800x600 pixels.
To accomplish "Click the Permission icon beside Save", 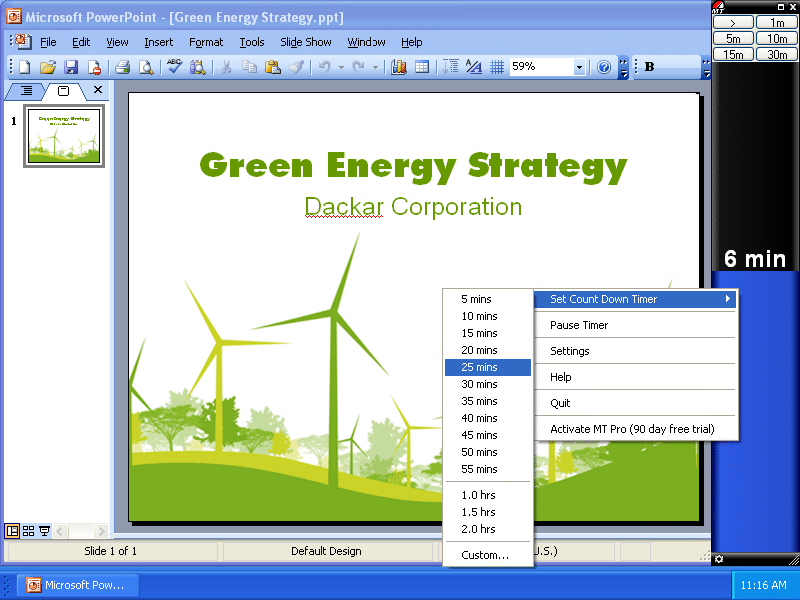I will (x=94, y=67).
